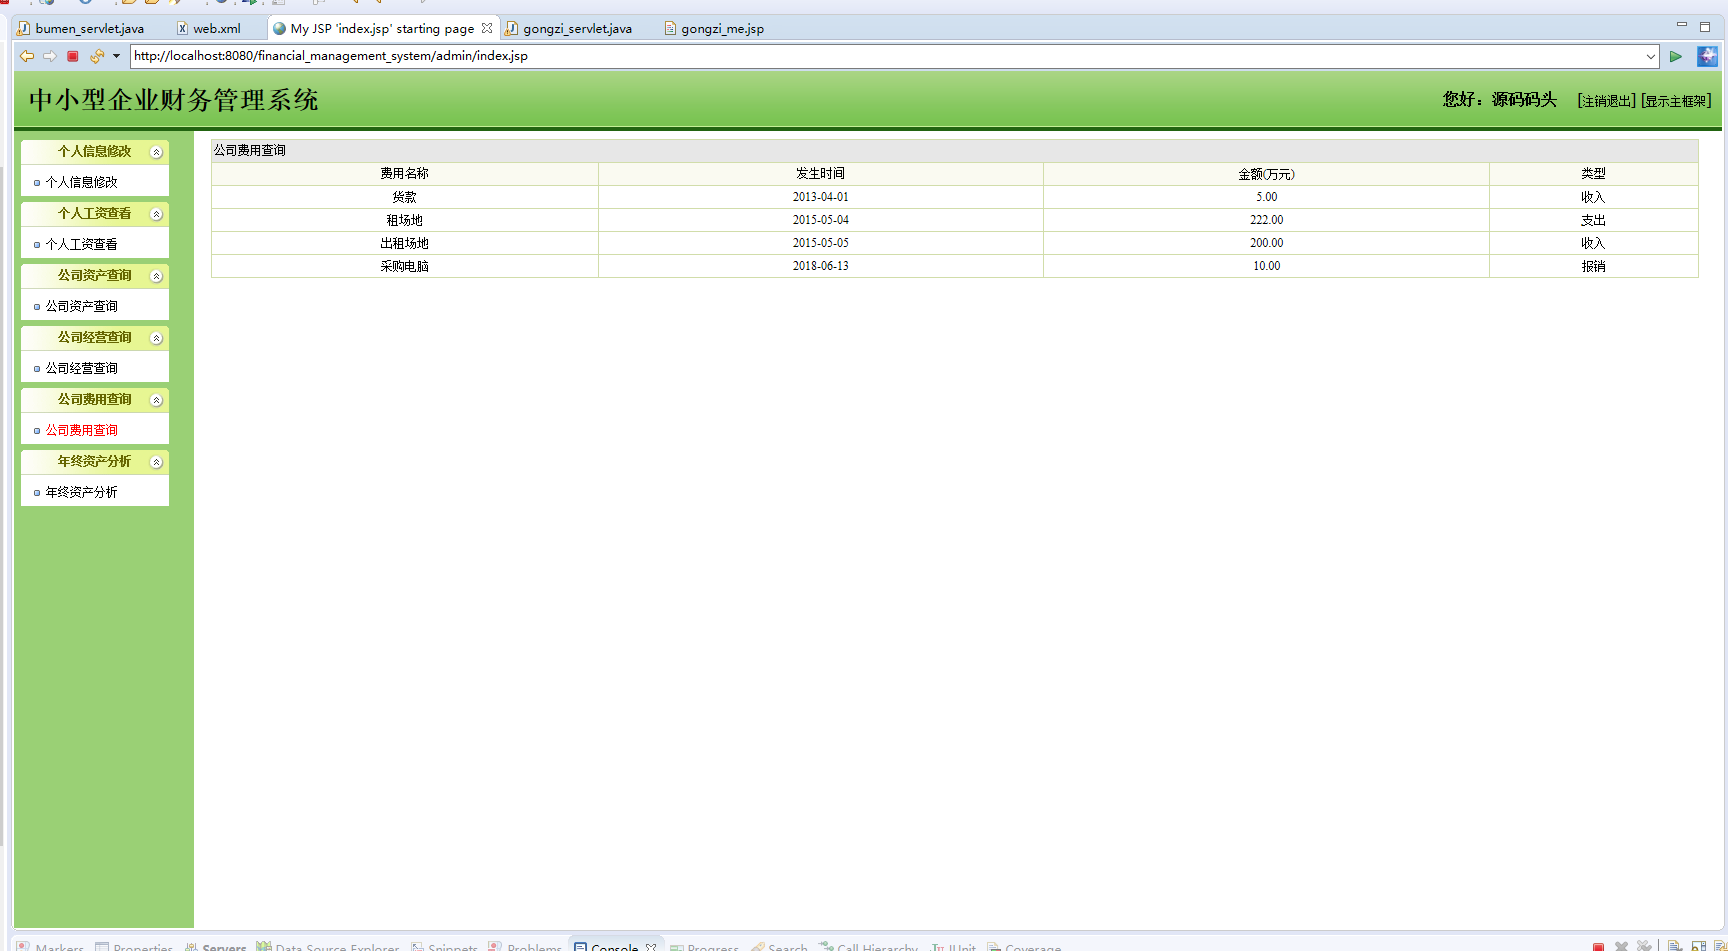Stop loading the page with the red square
The width and height of the screenshot is (1728, 951).
click(73, 56)
